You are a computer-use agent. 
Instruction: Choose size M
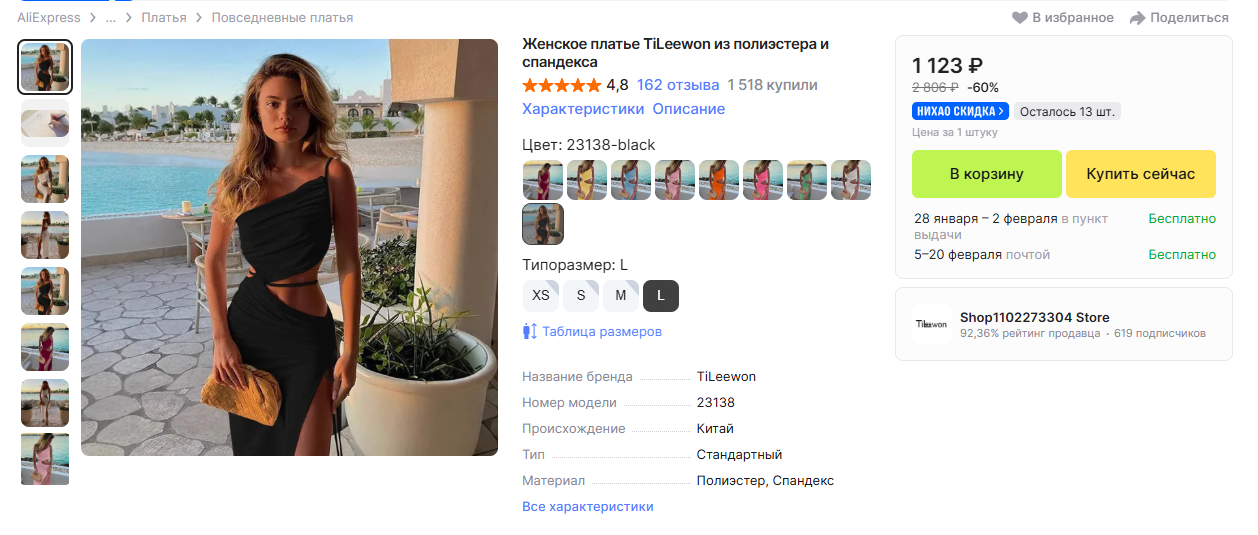coord(621,295)
